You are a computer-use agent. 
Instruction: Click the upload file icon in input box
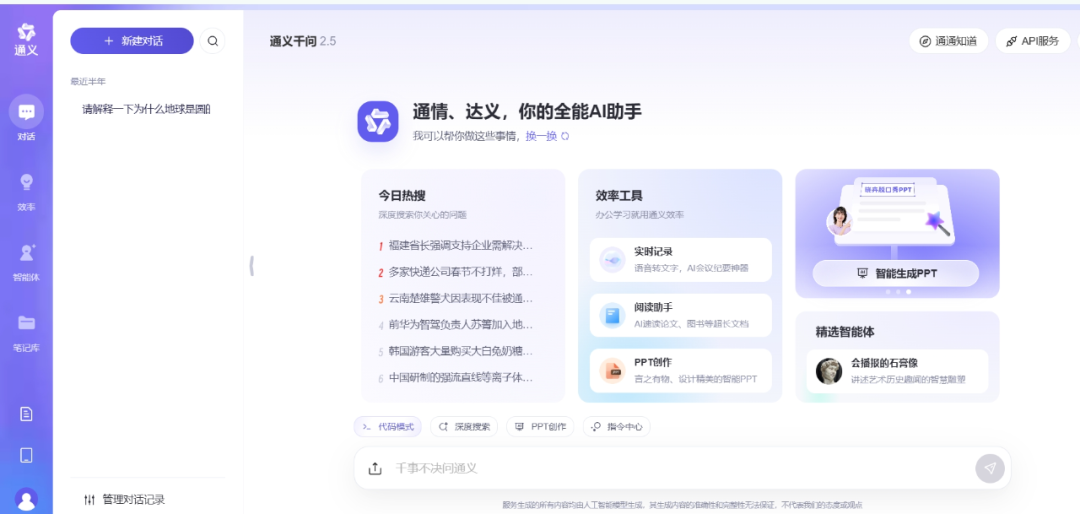click(375, 469)
